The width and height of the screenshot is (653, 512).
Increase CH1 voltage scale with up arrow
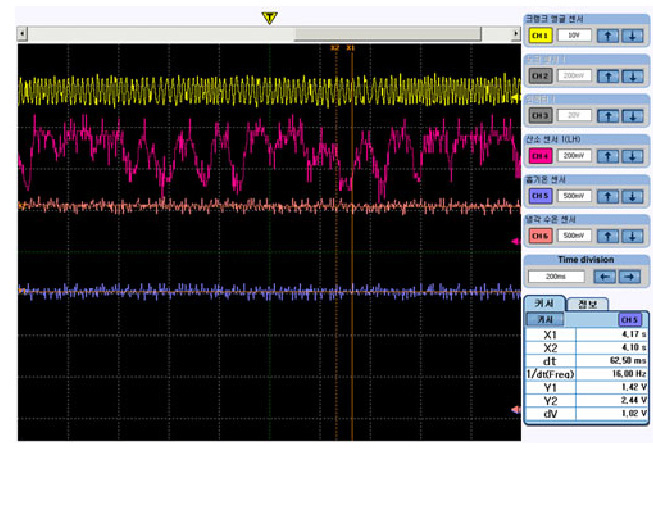(608, 36)
